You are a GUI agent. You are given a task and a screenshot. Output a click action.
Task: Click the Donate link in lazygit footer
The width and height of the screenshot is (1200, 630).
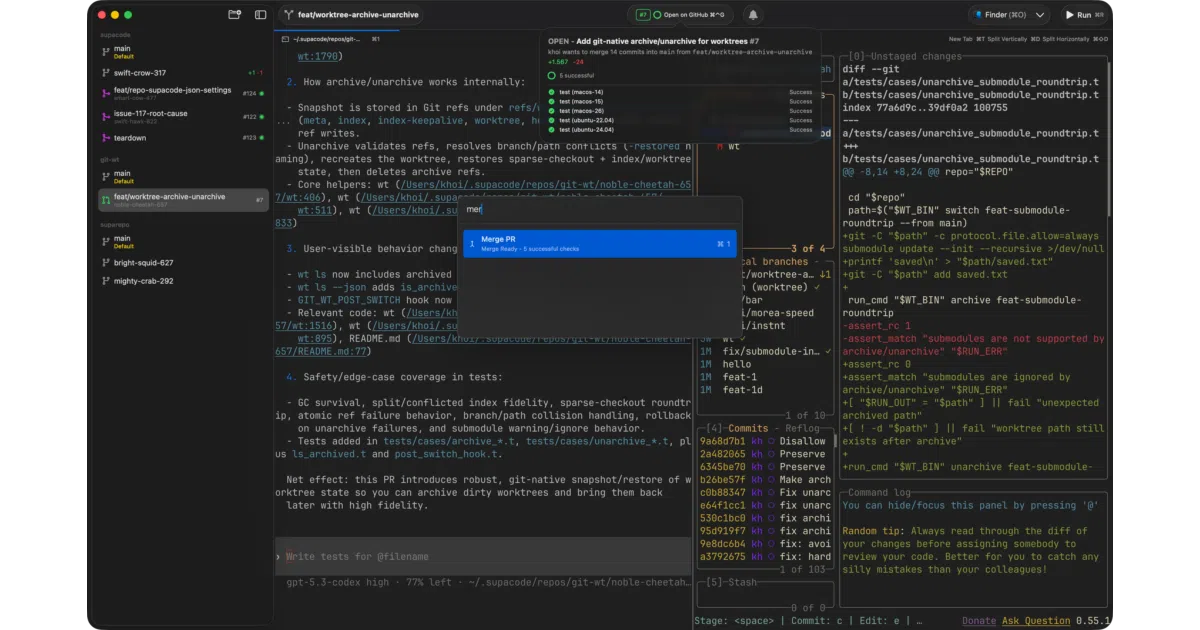(979, 621)
